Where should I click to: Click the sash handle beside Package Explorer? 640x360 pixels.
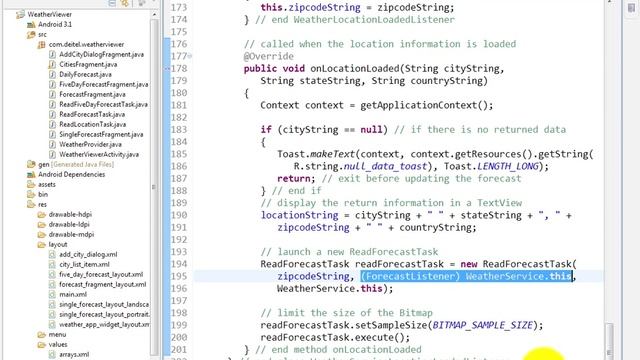click(153, 187)
